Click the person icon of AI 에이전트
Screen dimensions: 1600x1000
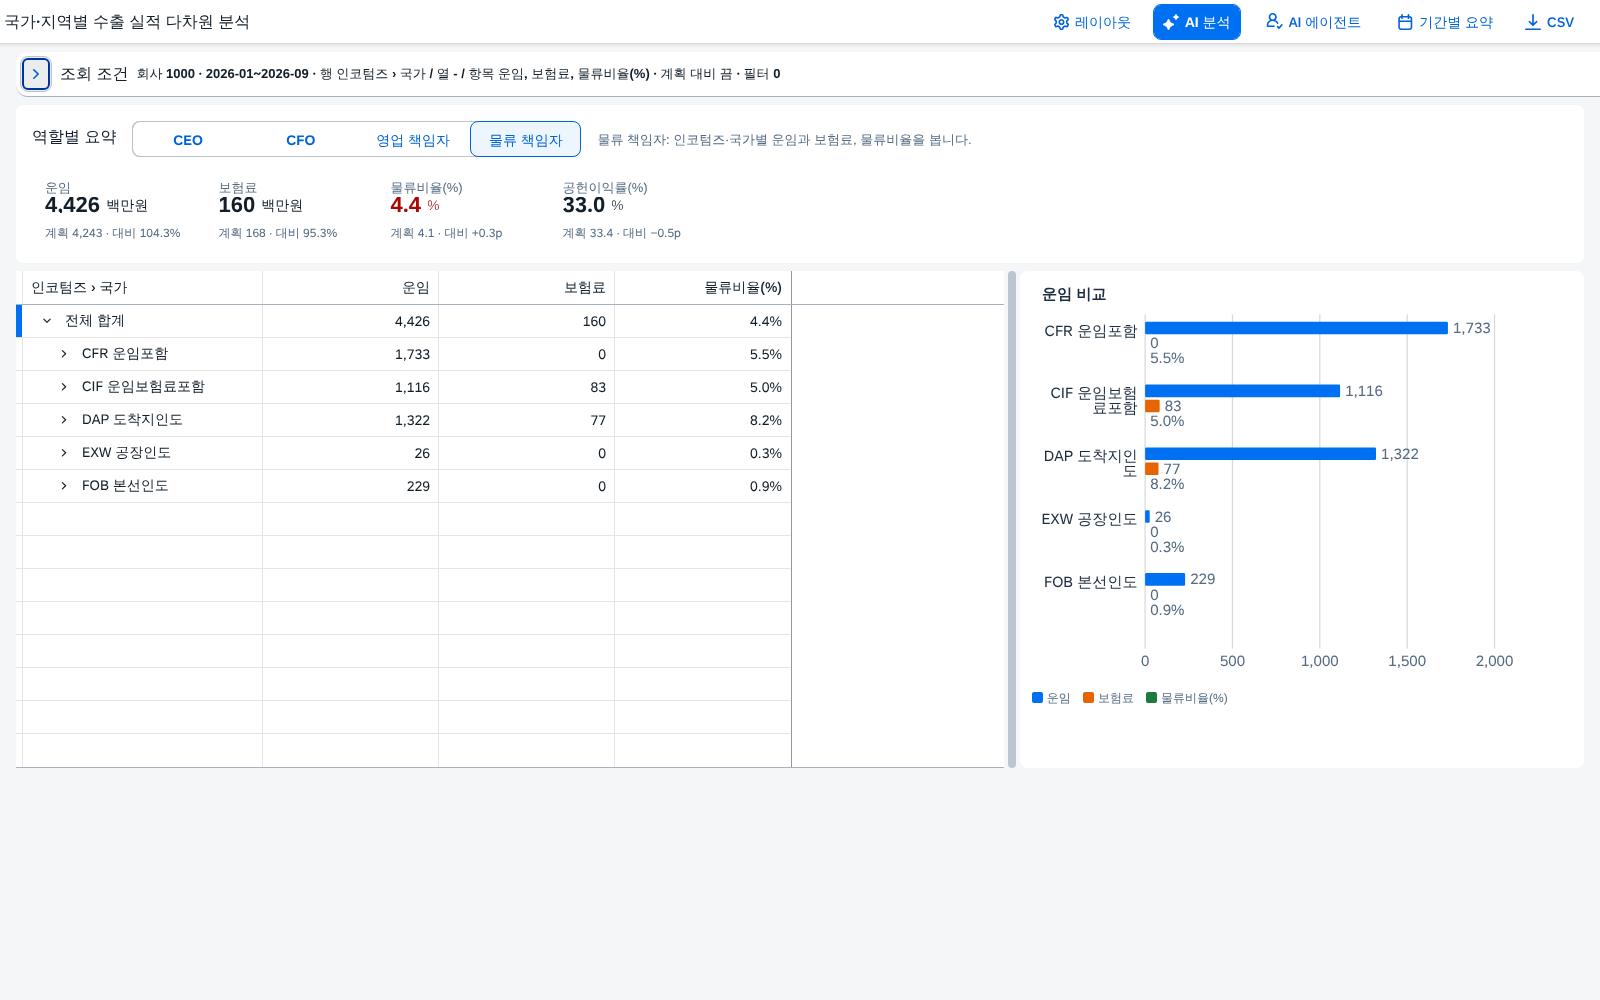[x=1273, y=21]
